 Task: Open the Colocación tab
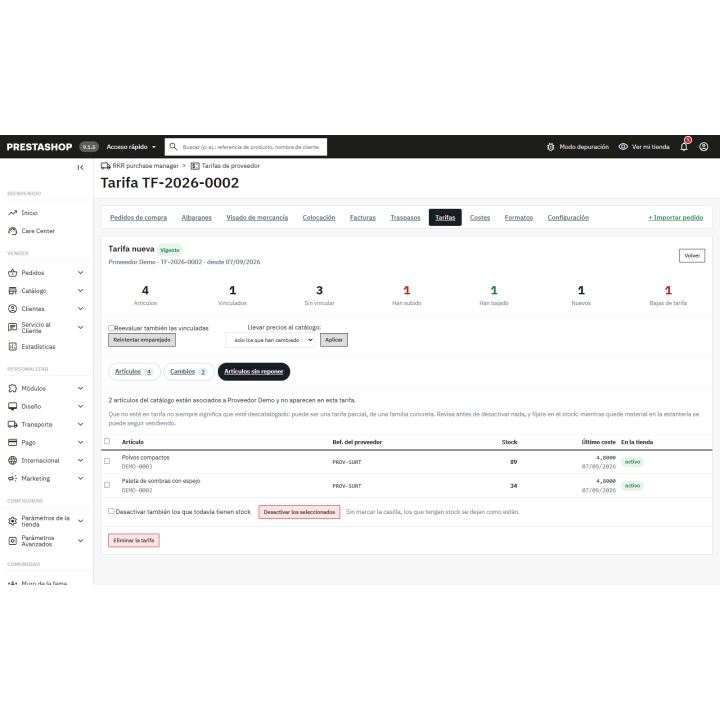(319, 218)
